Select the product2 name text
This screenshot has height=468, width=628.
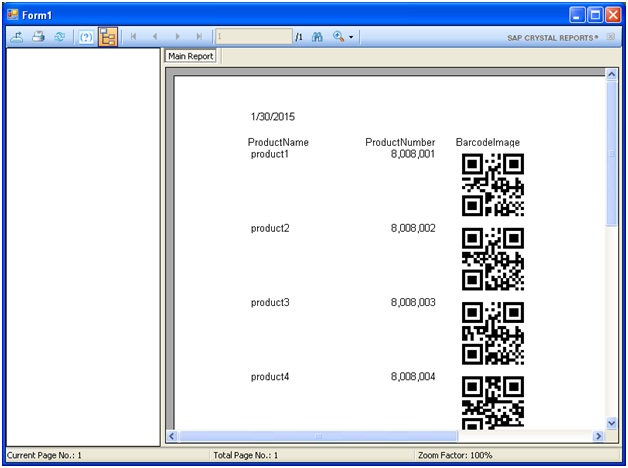pyautogui.click(x=270, y=228)
